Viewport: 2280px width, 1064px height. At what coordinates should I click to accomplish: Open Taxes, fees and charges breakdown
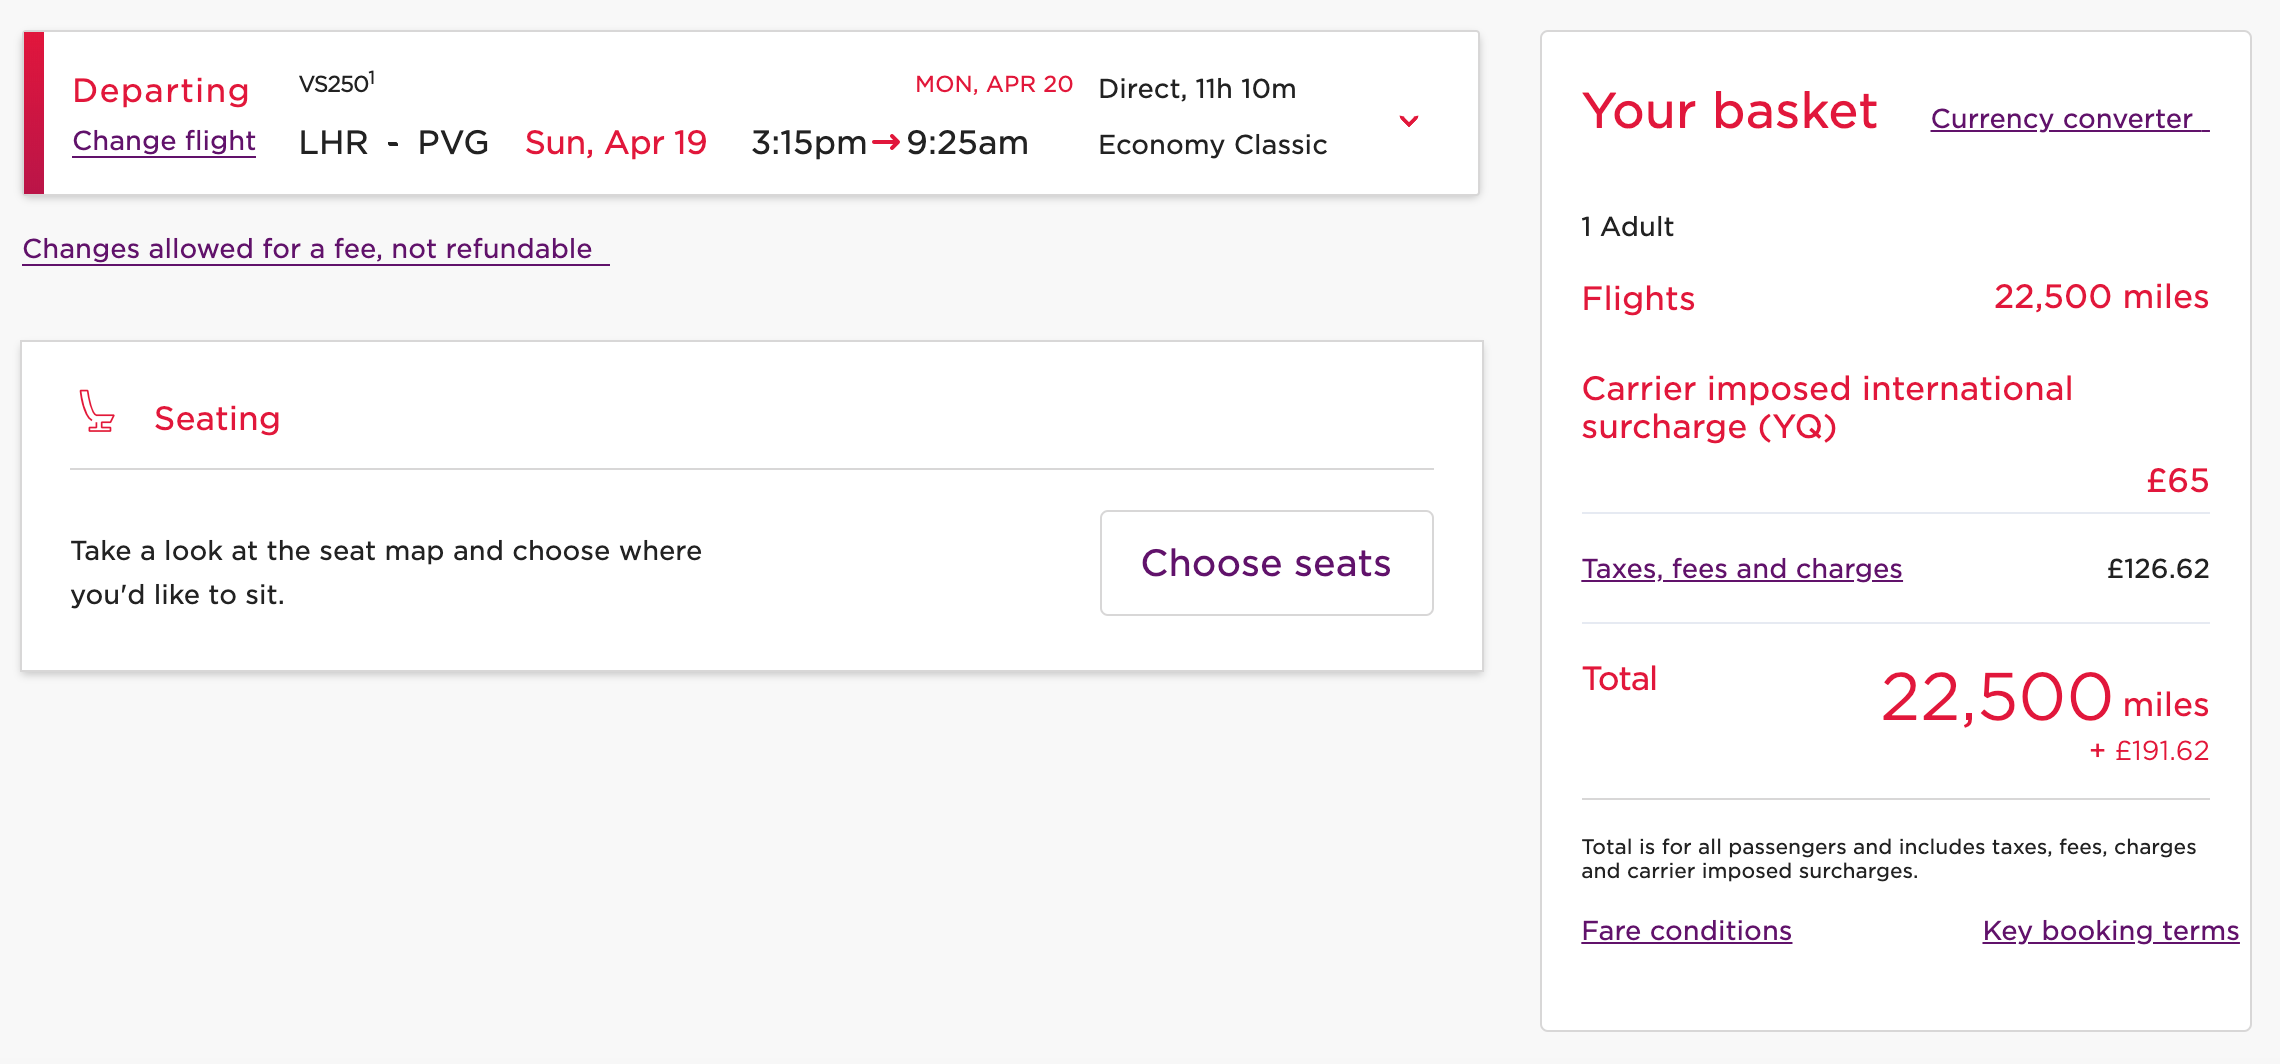(x=1741, y=569)
